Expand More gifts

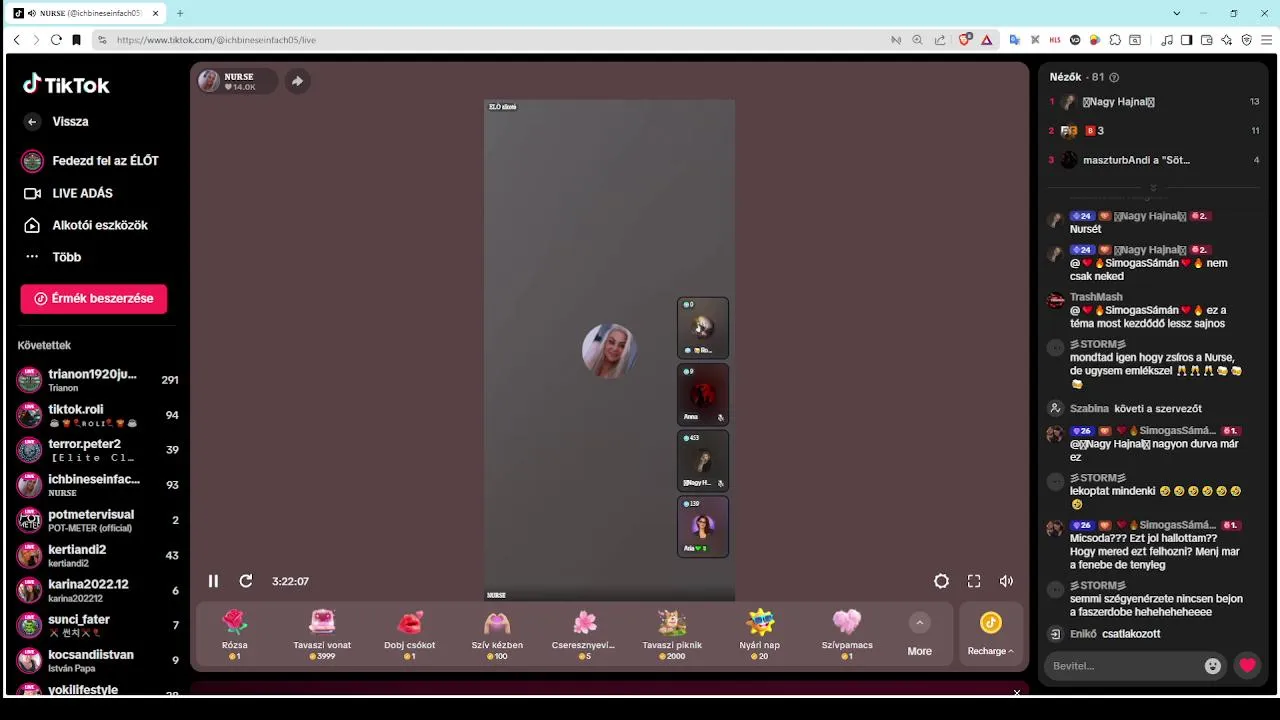point(920,634)
